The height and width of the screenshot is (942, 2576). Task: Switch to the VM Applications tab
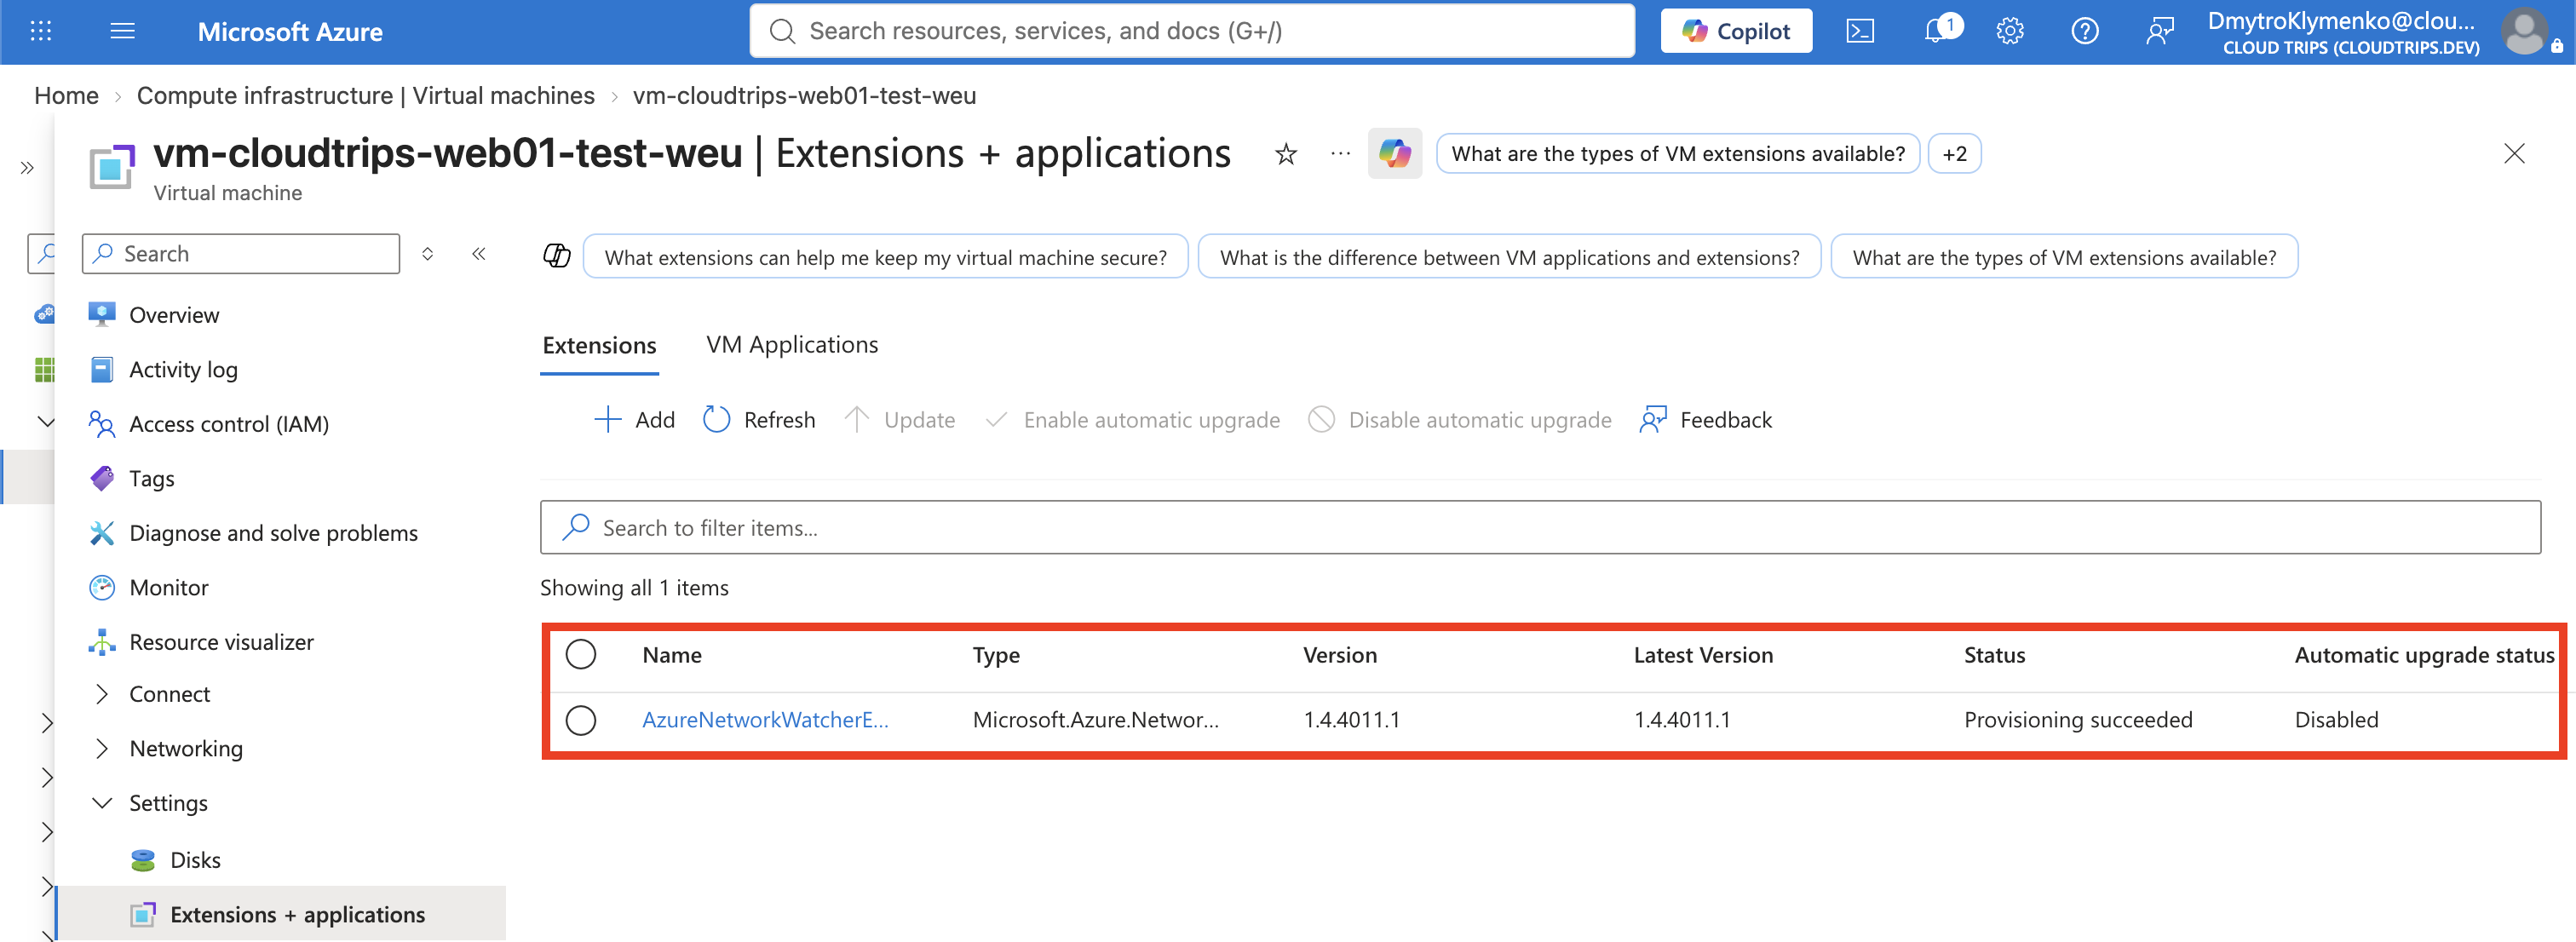tap(792, 344)
